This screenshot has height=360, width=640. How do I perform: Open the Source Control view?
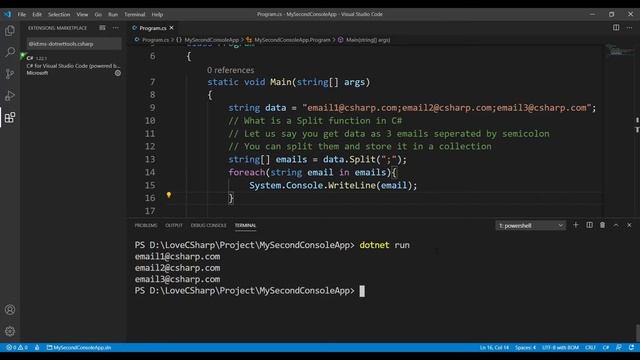tap(10, 73)
